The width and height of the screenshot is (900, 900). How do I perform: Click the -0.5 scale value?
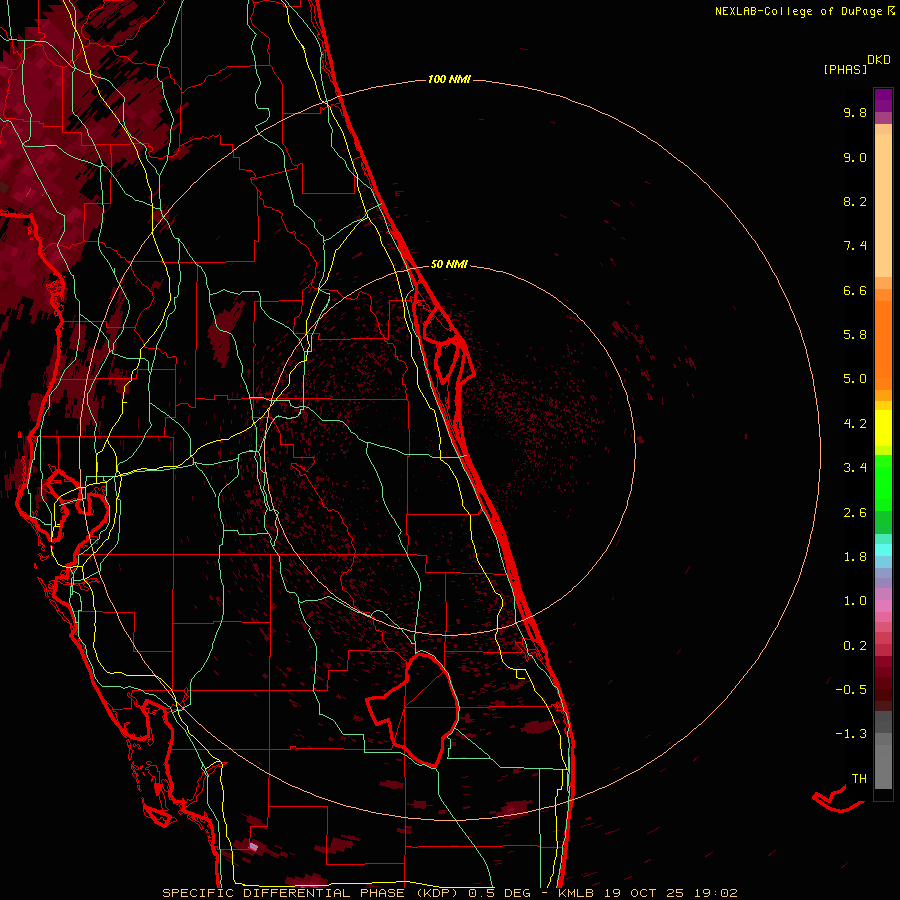[x=851, y=690]
